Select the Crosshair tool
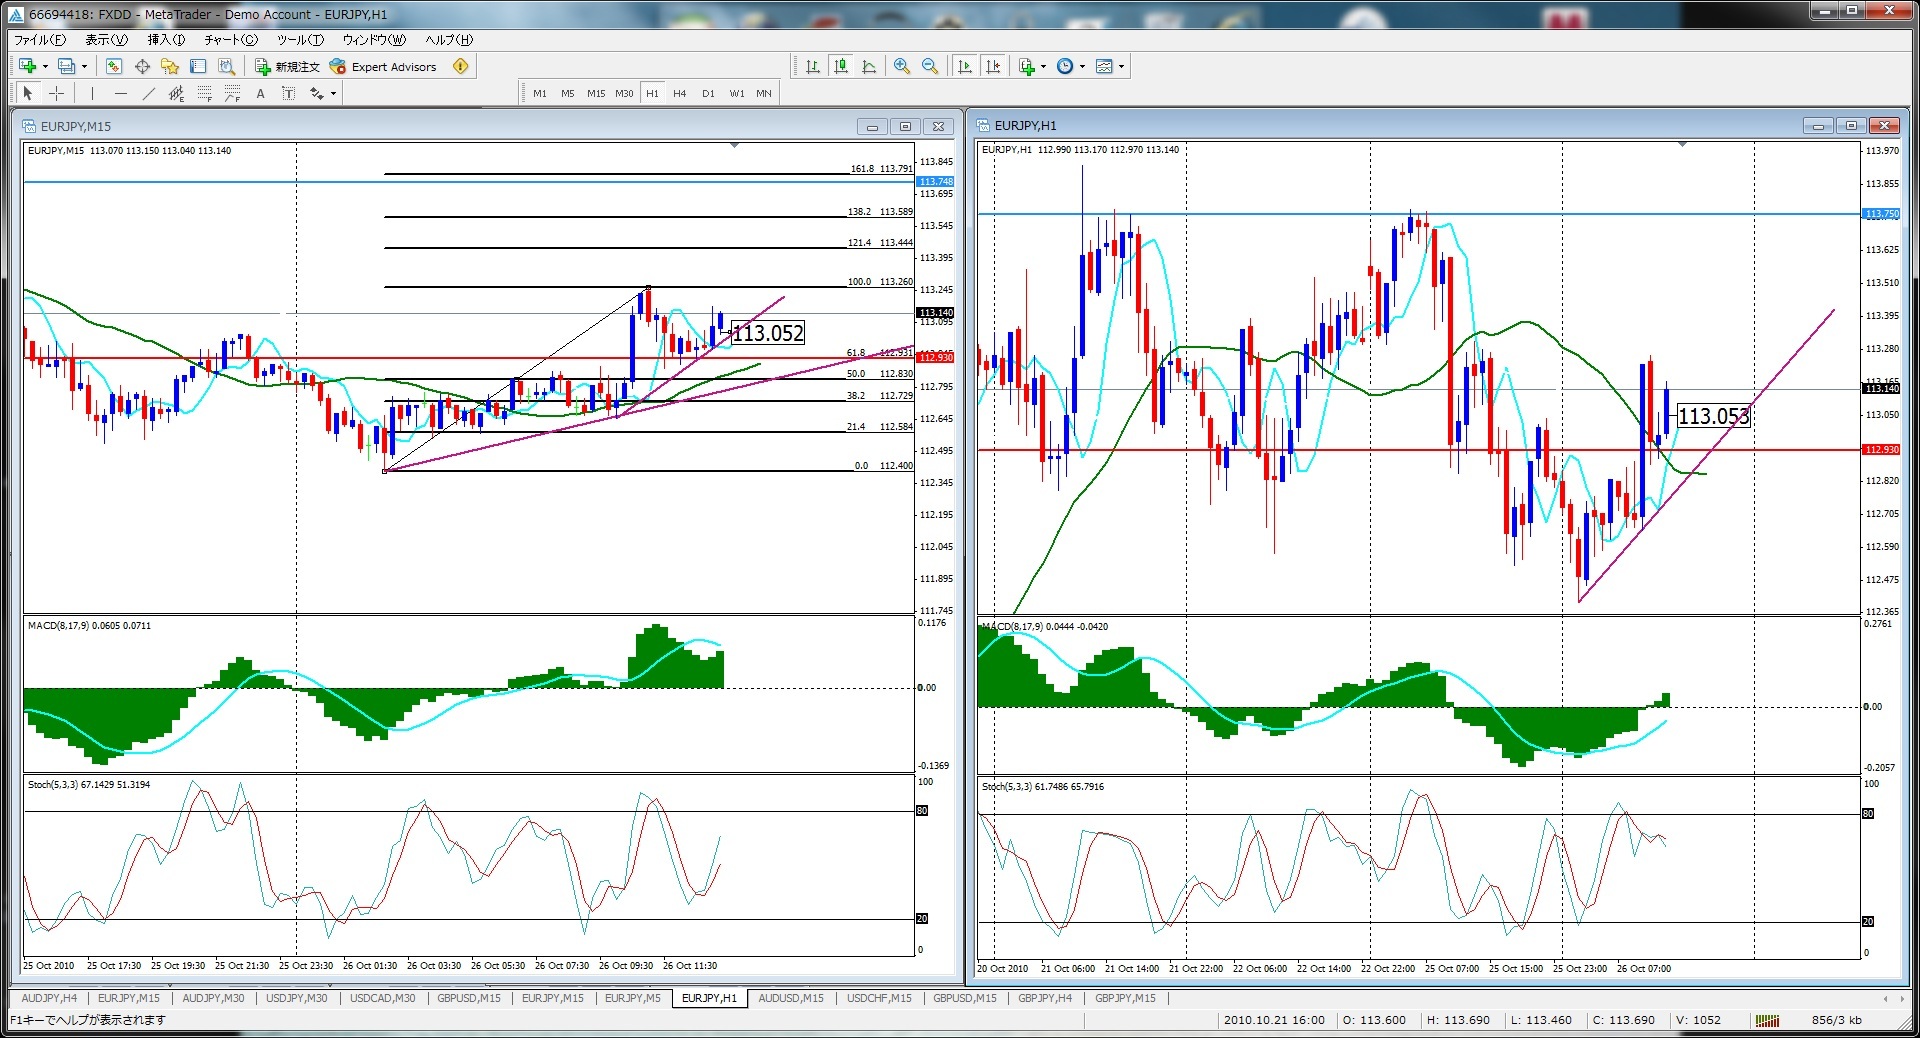This screenshot has height=1038, width=1920. pos(57,93)
